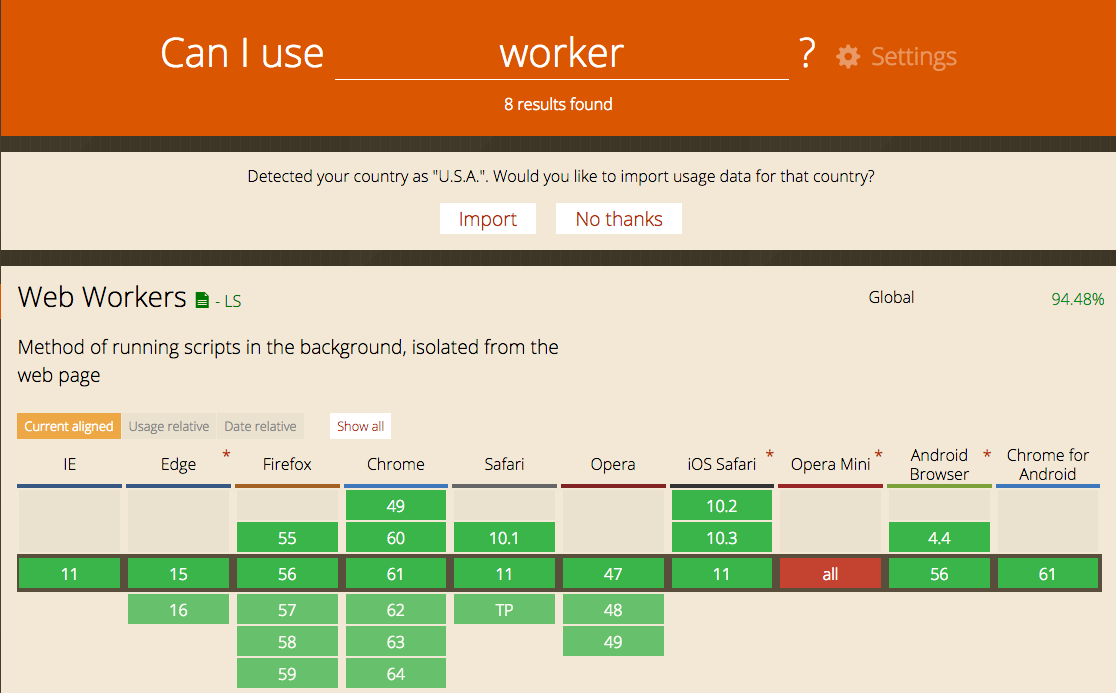Screen dimensions: 1116x693
Task: Click the iOS Safari note asterisk
Action: pos(769,454)
